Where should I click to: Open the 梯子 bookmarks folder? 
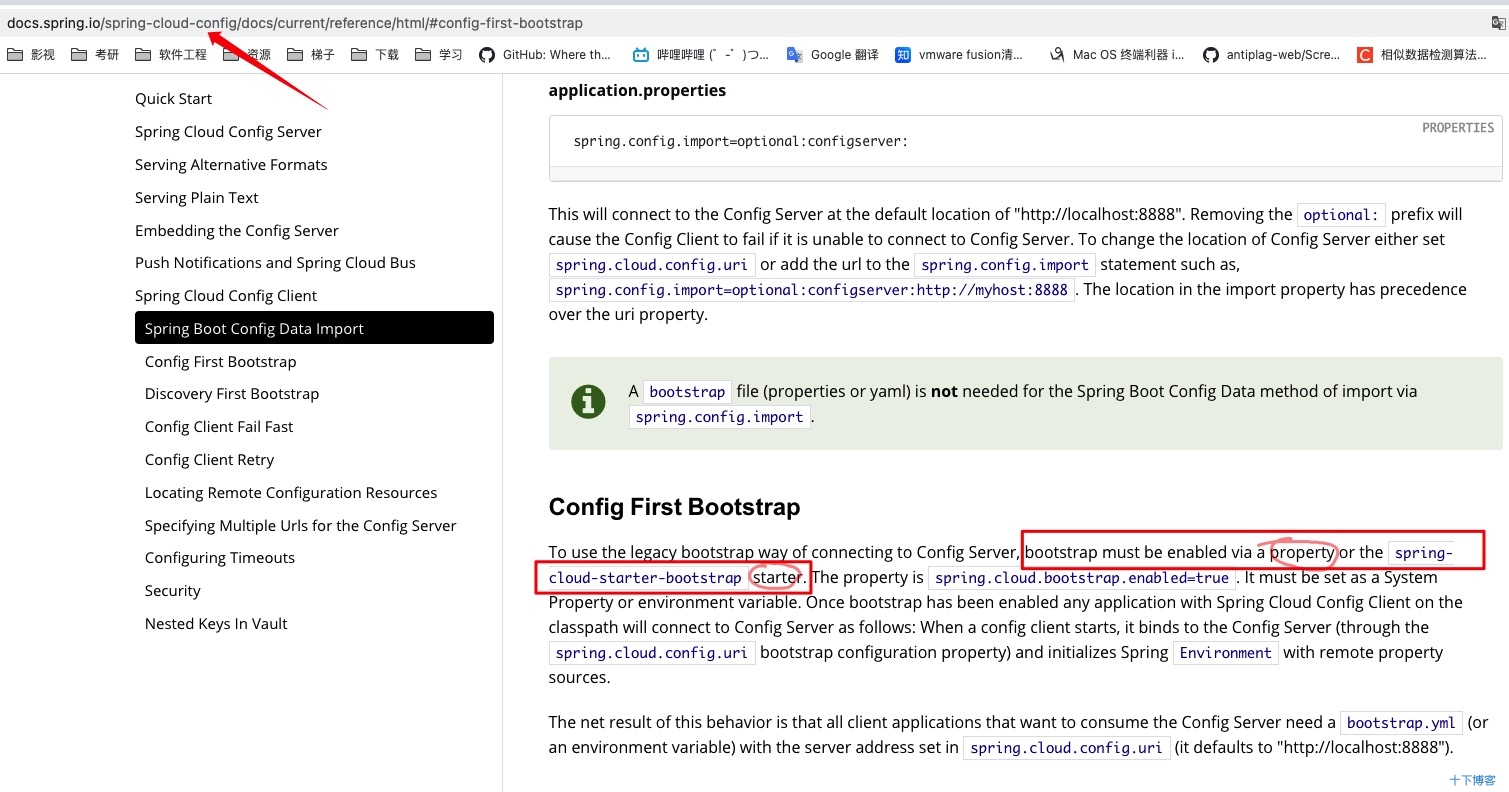(x=311, y=55)
